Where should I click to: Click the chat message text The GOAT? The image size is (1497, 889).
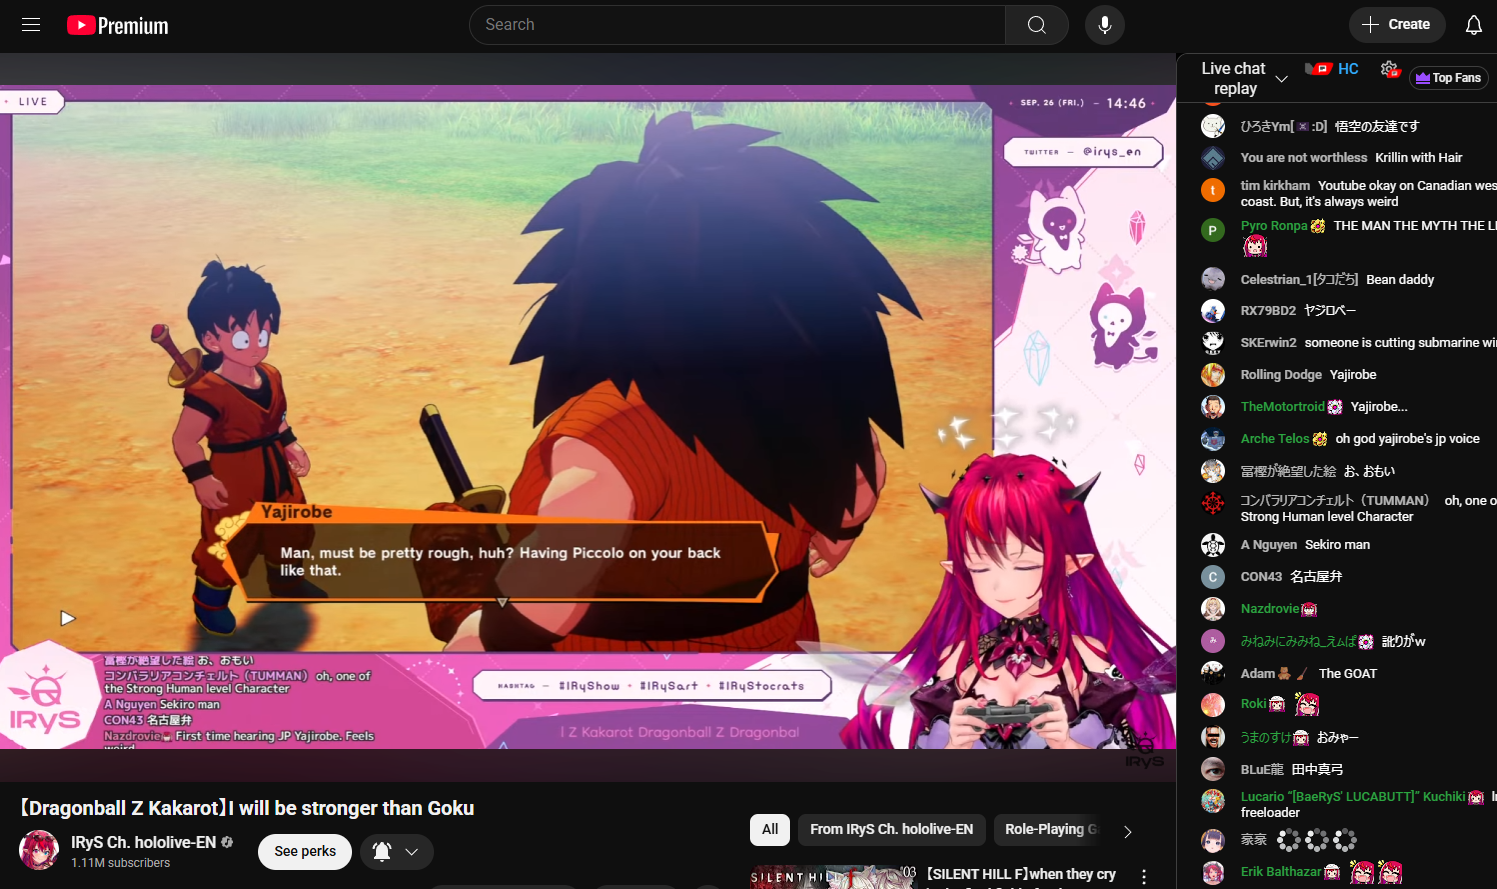pyautogui.click(x=1348, y=674)
